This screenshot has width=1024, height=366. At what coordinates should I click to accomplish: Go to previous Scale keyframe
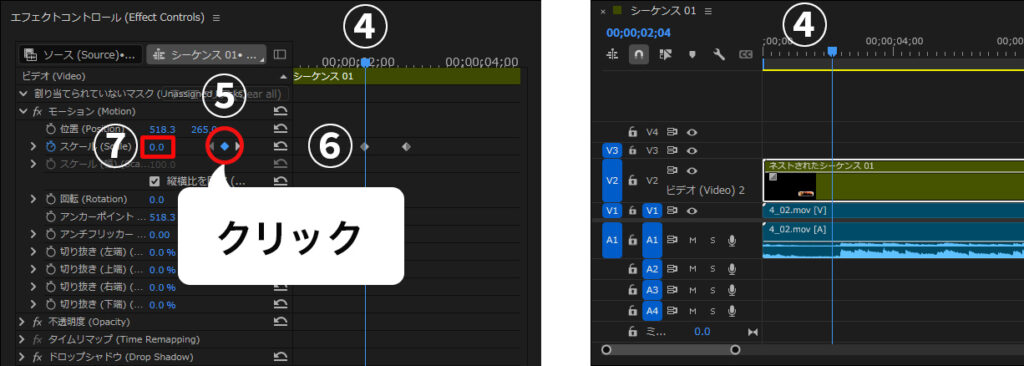211,147
